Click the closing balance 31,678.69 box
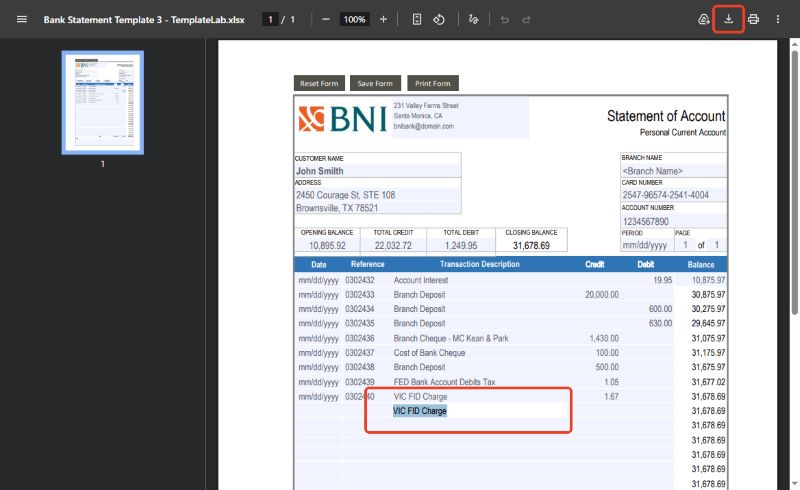 (x=531, y=246)
